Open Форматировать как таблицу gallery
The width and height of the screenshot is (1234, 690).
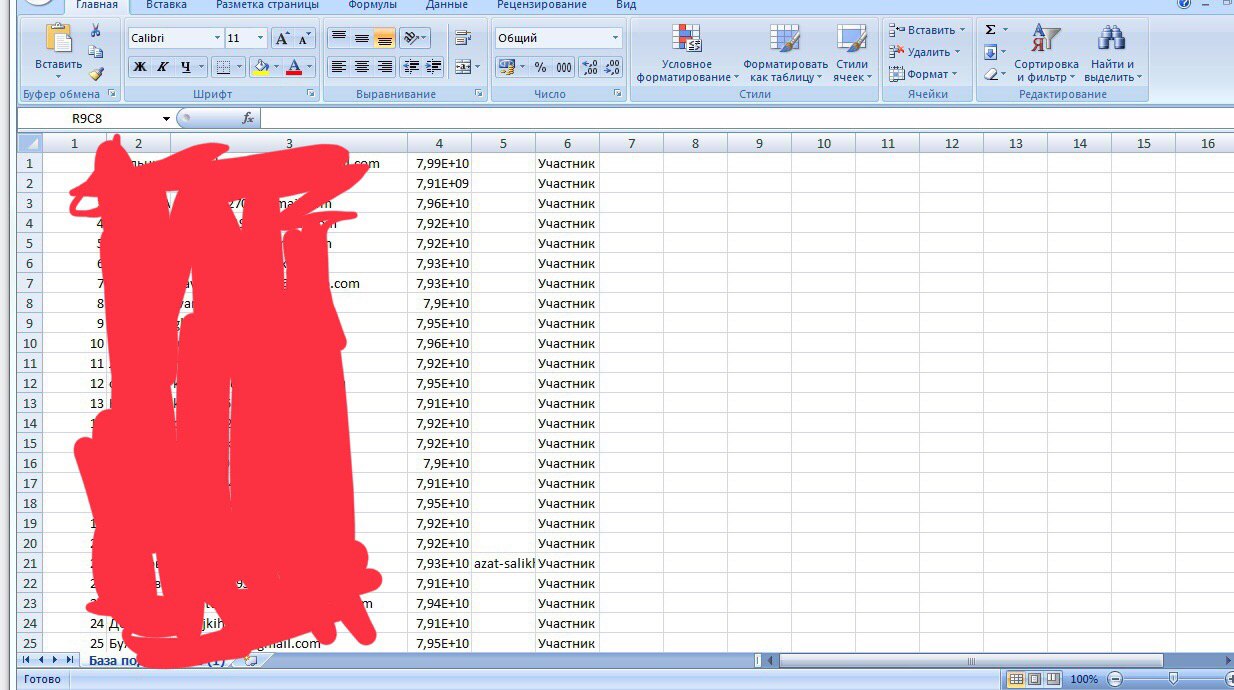click(785, 55)
